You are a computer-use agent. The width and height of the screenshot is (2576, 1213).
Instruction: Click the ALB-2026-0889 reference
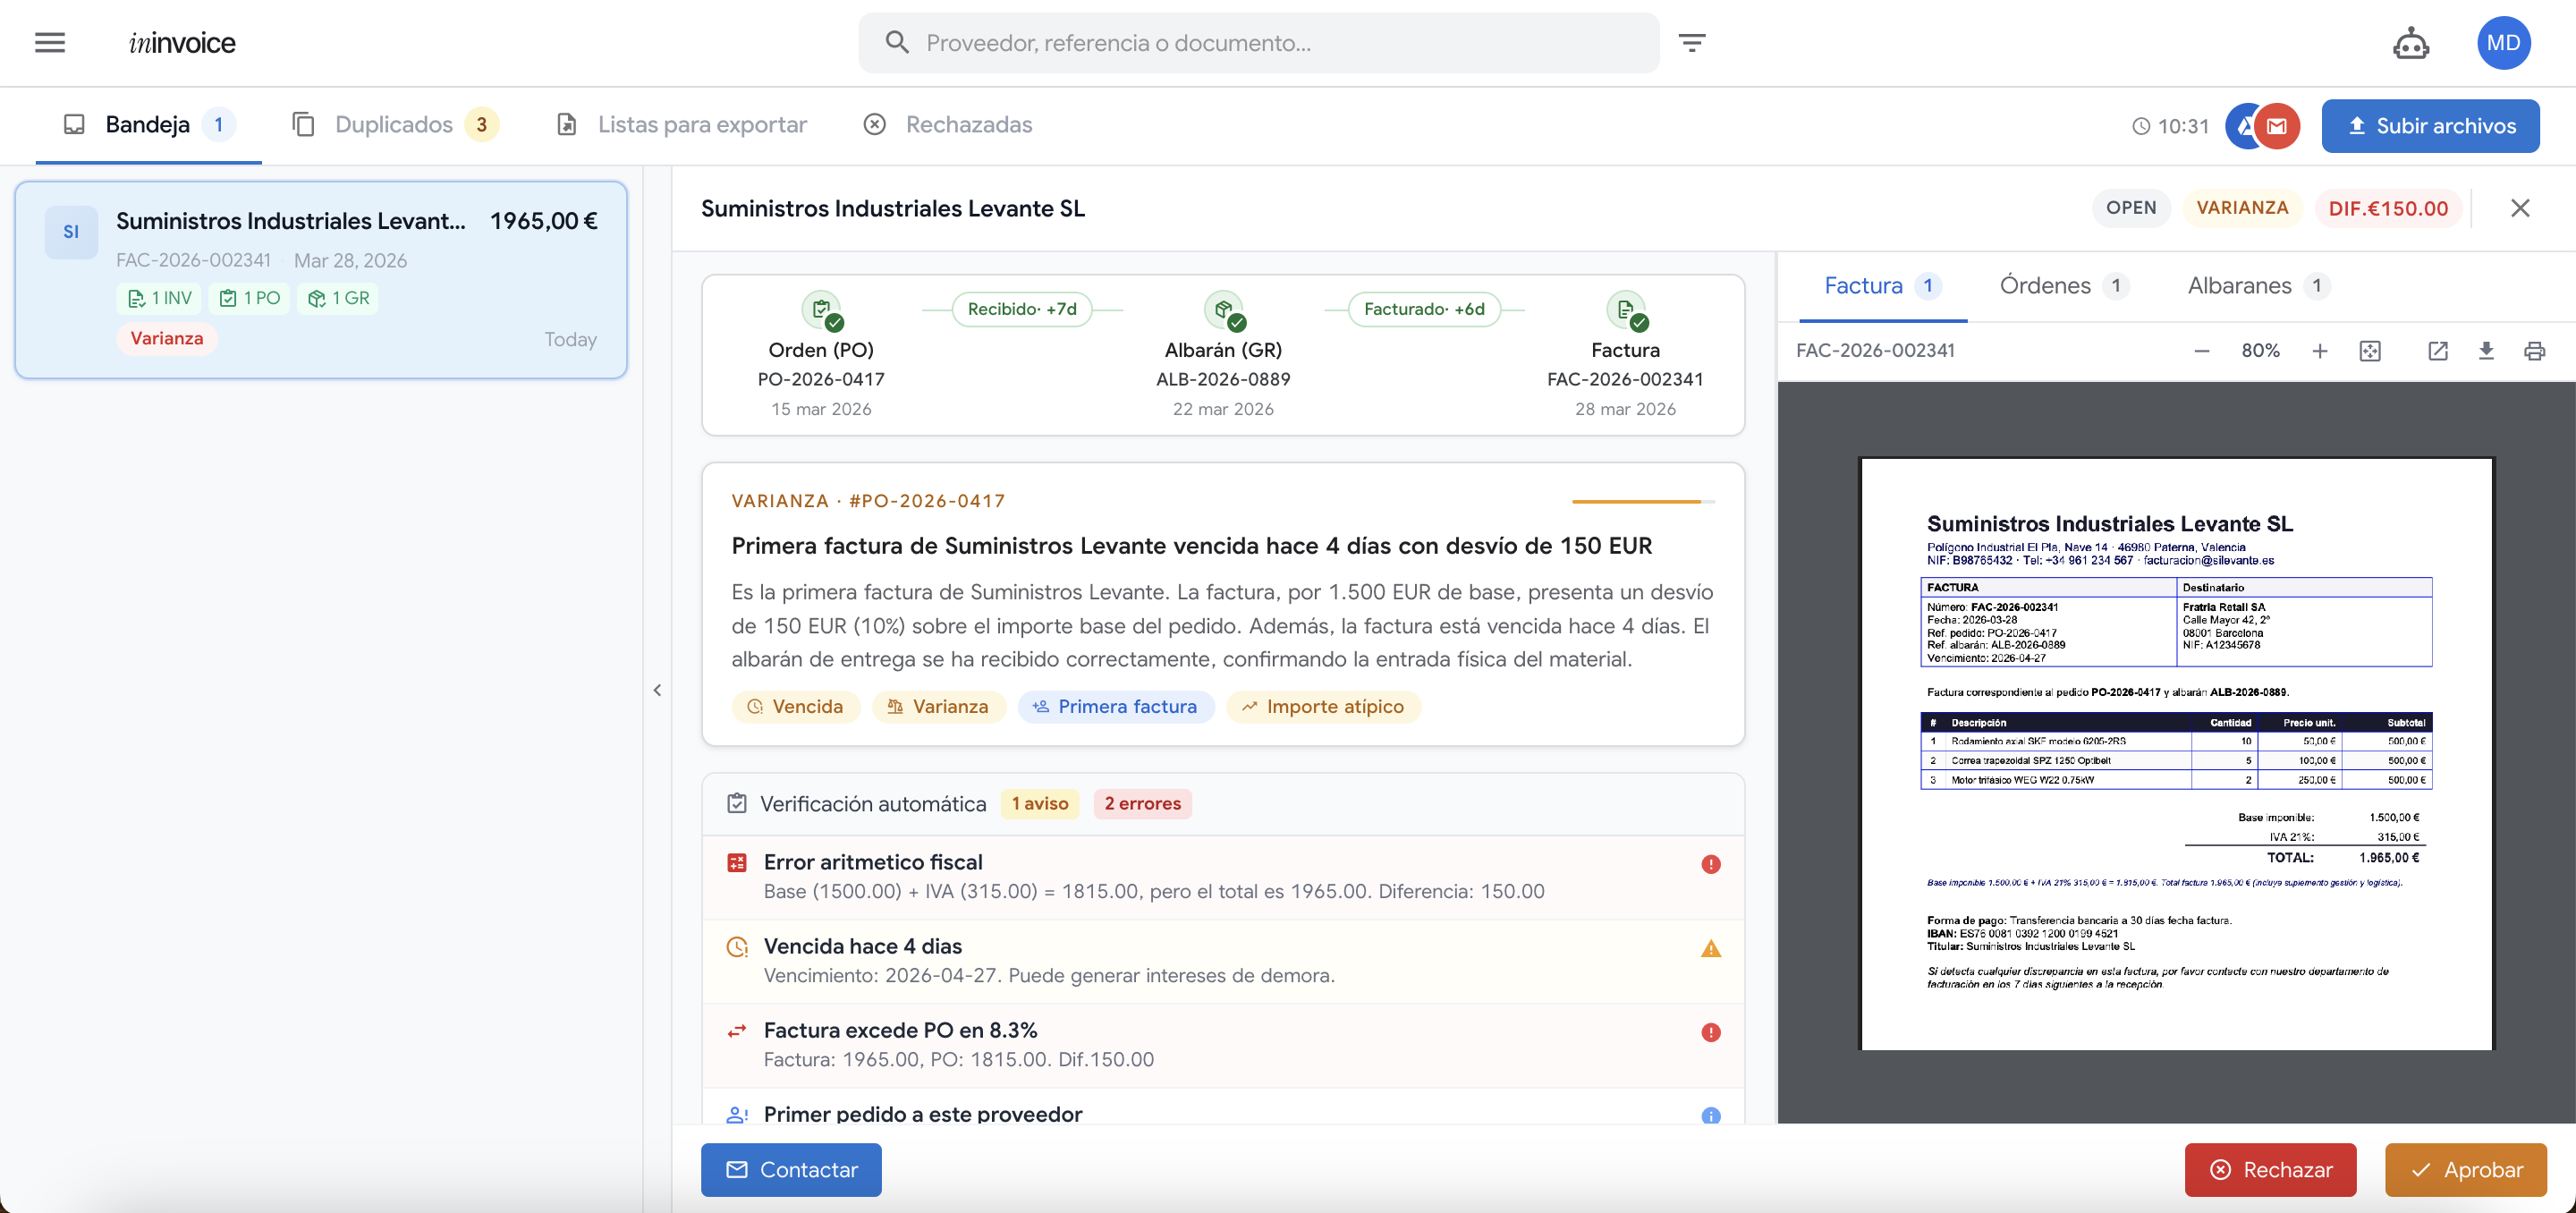[x=1223, y=380]
